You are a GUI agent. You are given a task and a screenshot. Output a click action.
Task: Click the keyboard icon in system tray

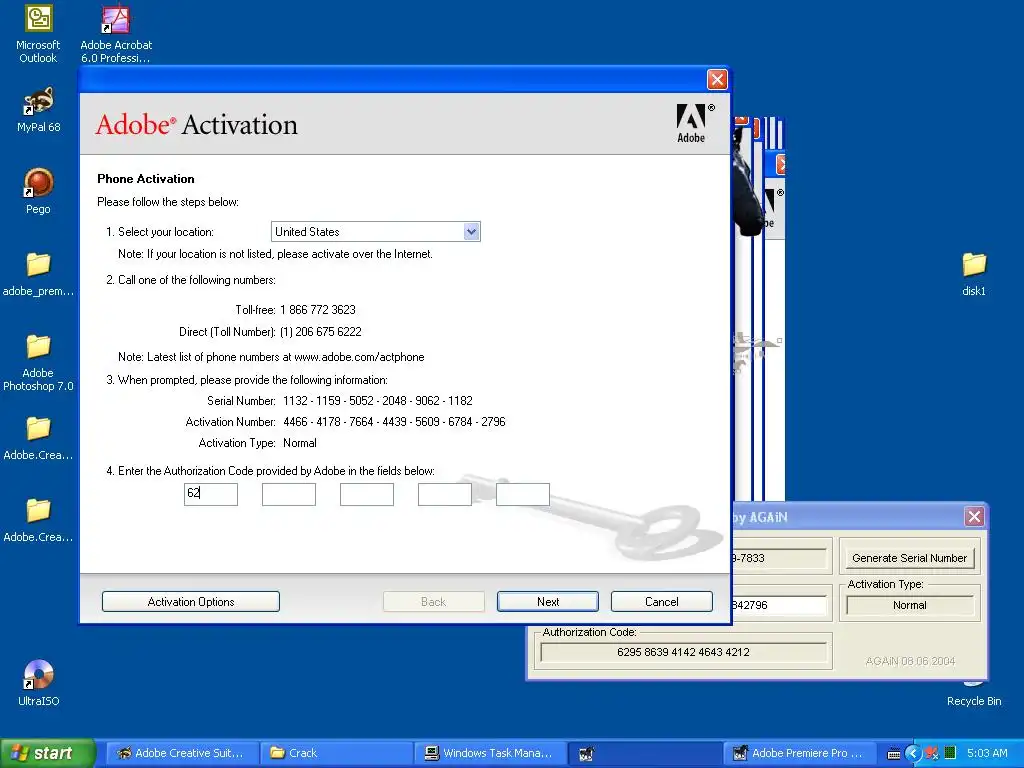tap(895, 754)
